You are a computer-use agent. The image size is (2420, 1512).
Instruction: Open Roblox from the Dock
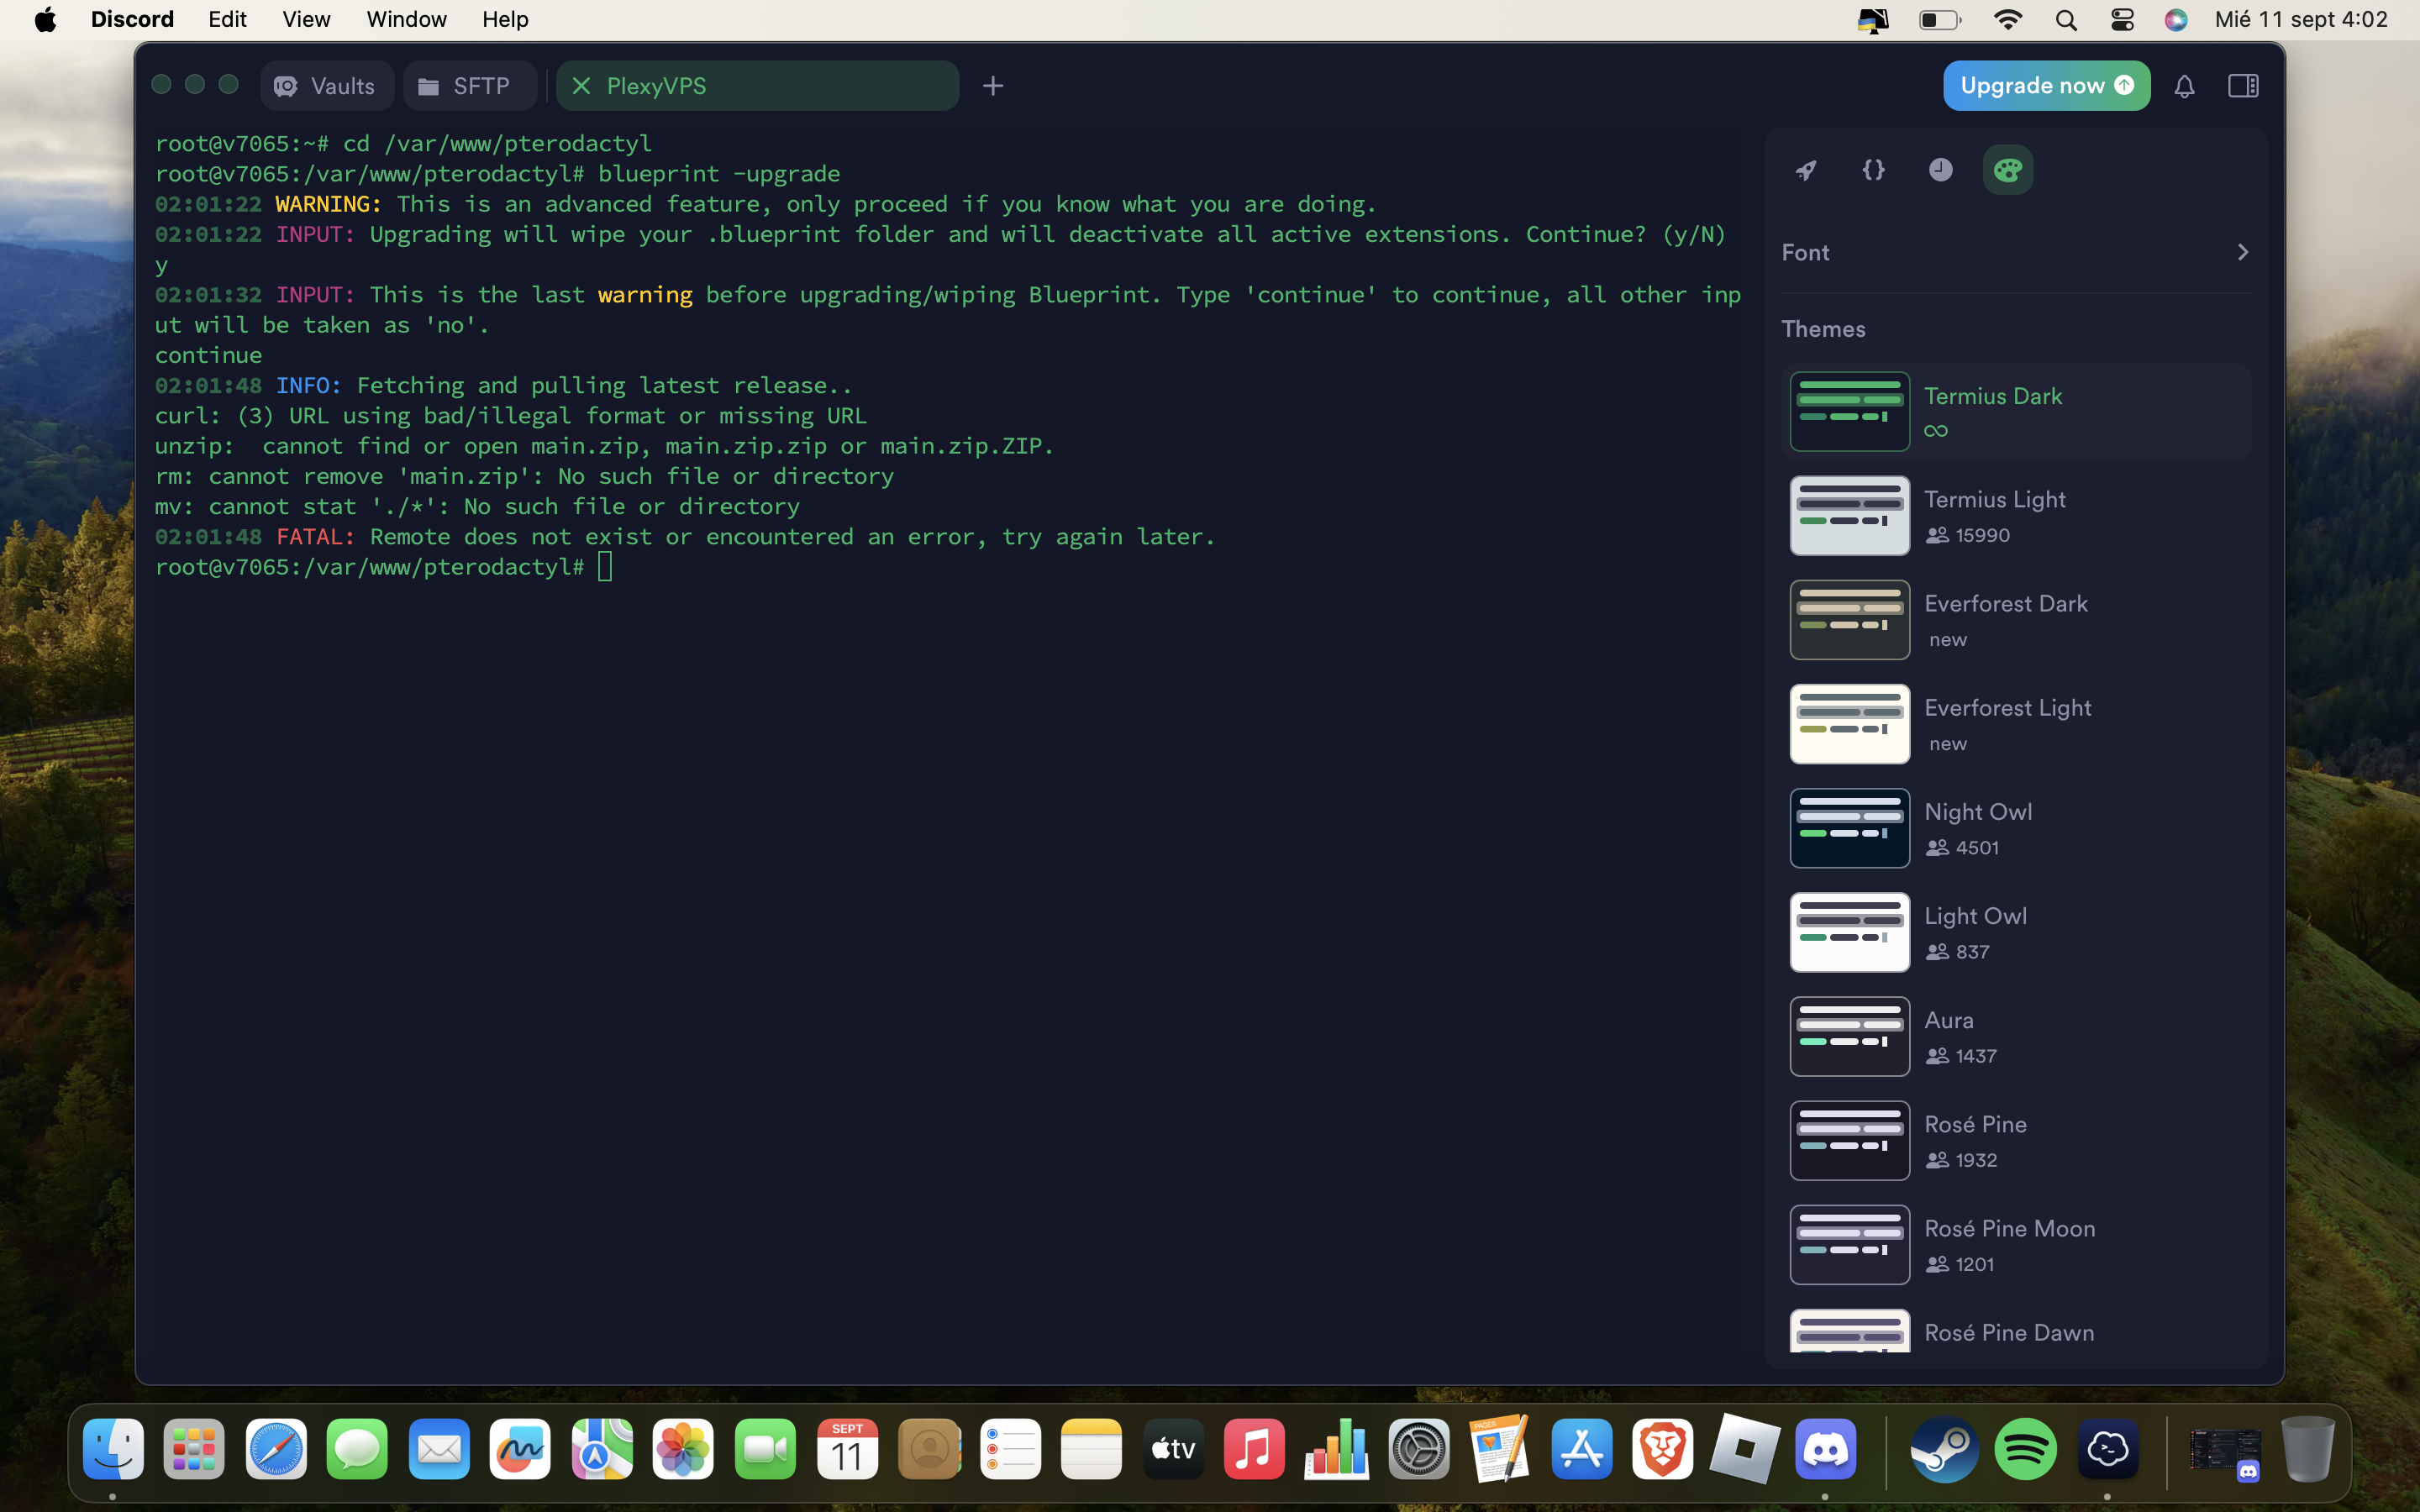point(1744,1449)
